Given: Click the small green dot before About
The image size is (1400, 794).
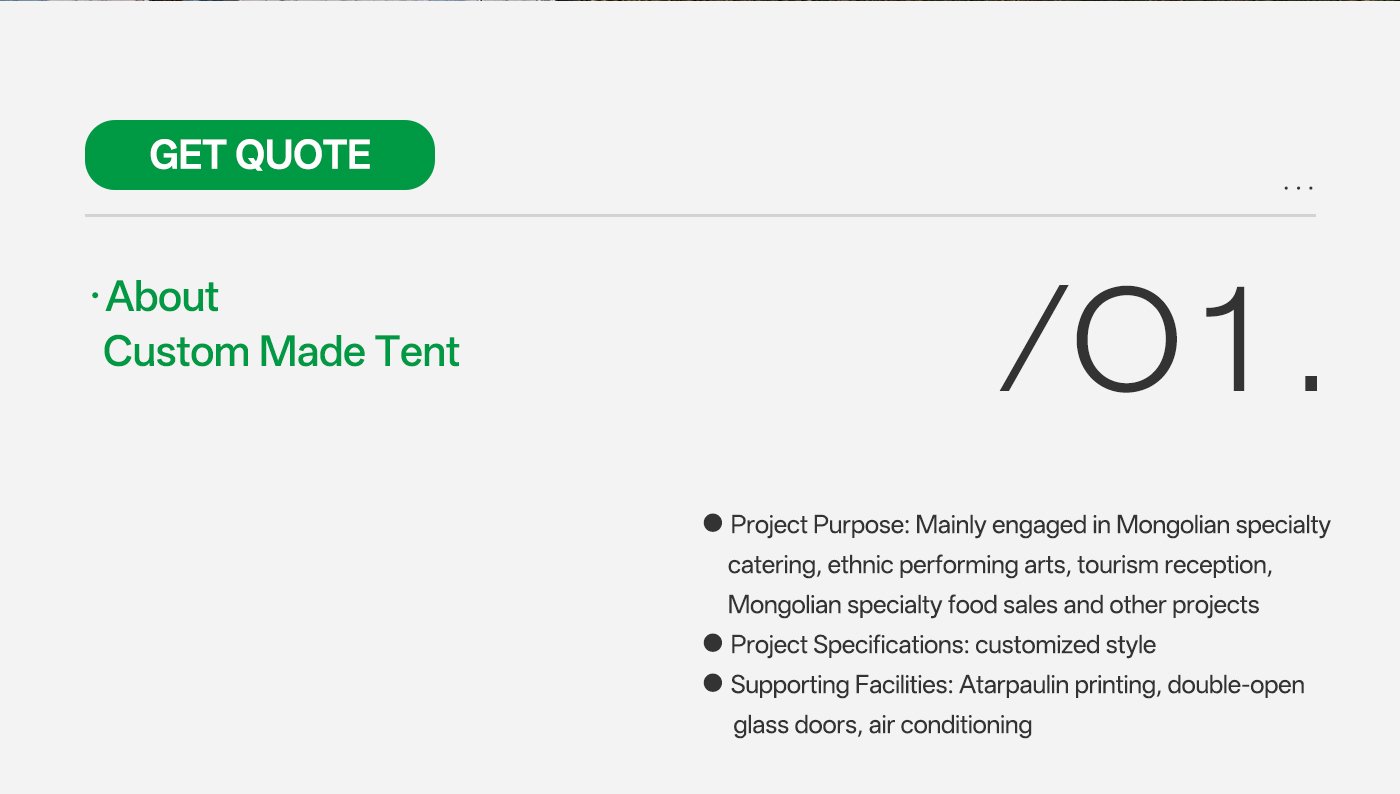Looking at the screenshot, I should (x=94, y=297).
